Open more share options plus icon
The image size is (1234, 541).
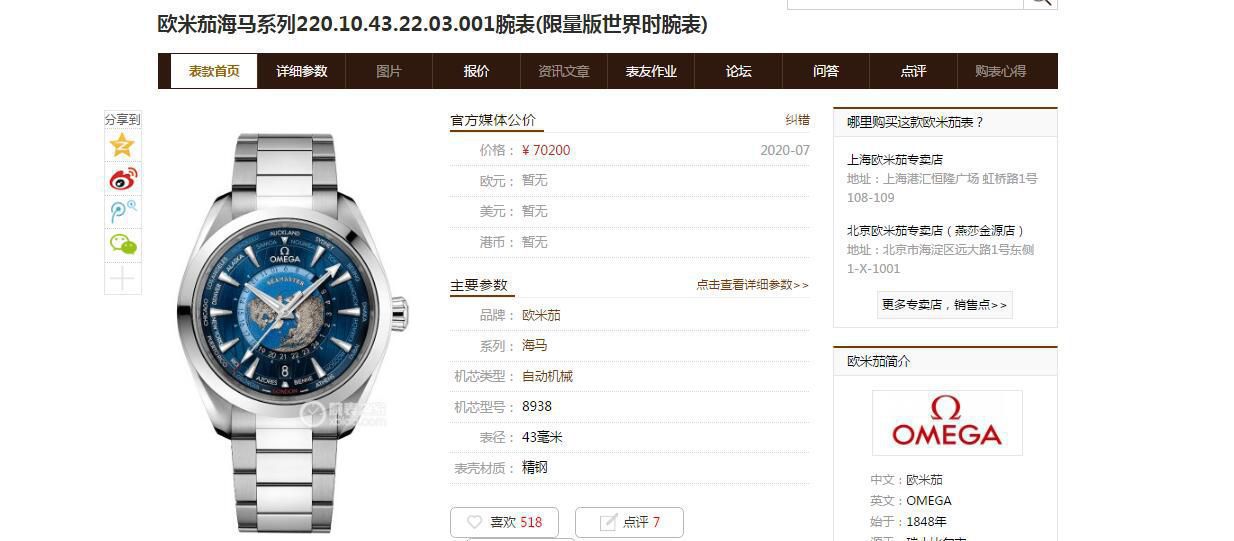click(123, 278)
